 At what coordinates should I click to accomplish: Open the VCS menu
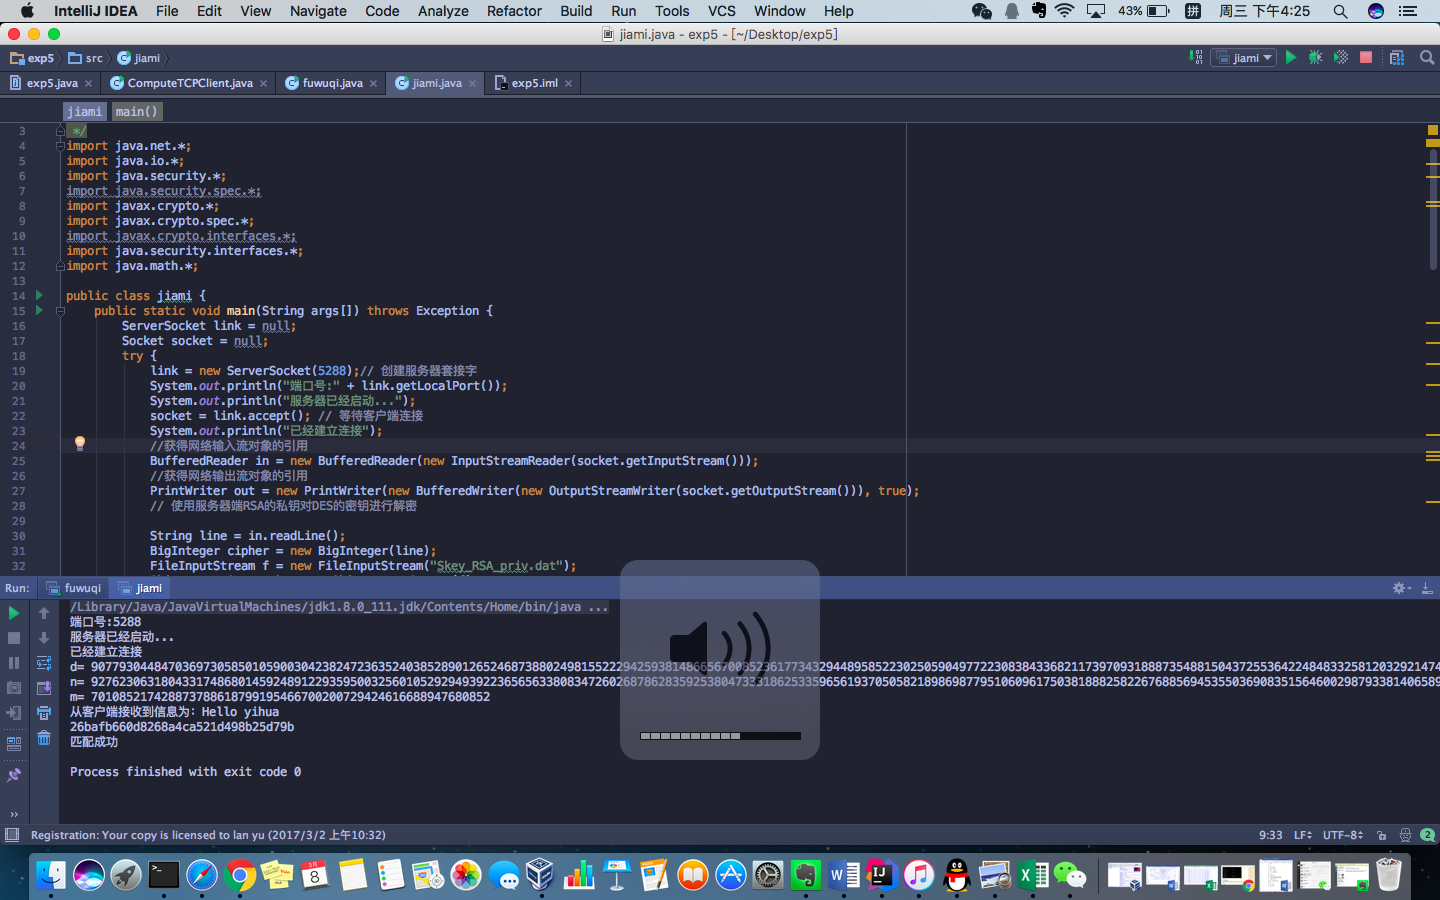tap(721, 11)
